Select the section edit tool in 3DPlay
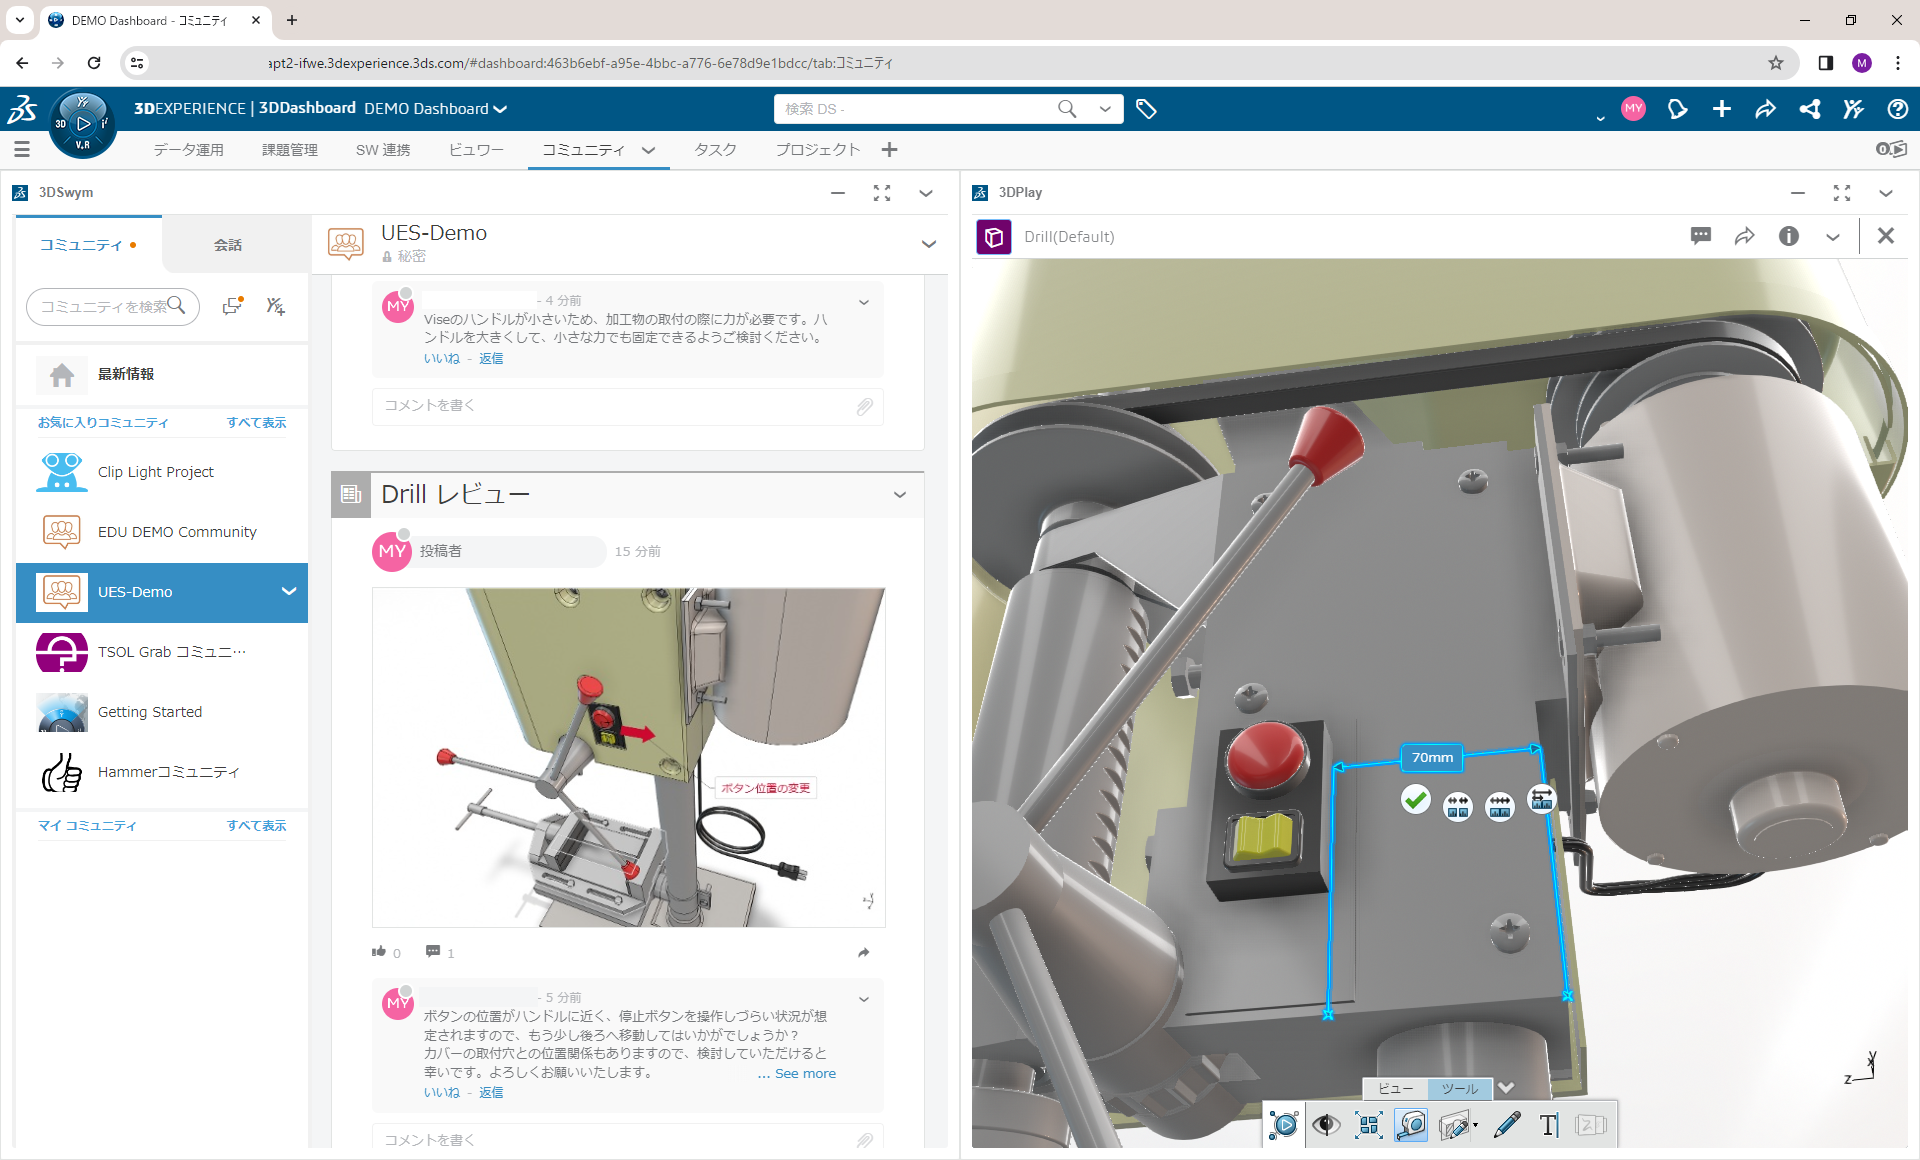Viewport: 1920px width, 1160px height. pos(1454,1126)
